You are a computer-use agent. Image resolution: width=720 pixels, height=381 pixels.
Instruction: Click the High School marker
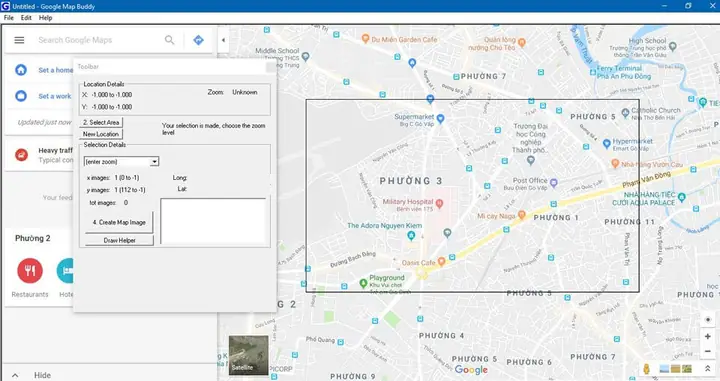point(673,46)
